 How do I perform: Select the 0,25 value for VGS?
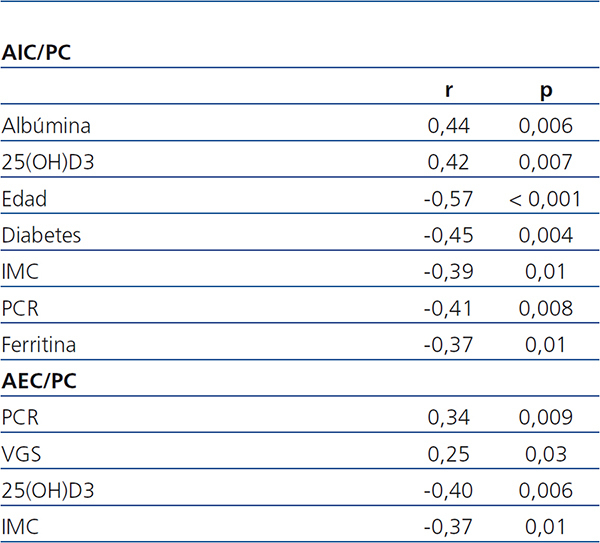pyautogui.click(x=450, y=453)
